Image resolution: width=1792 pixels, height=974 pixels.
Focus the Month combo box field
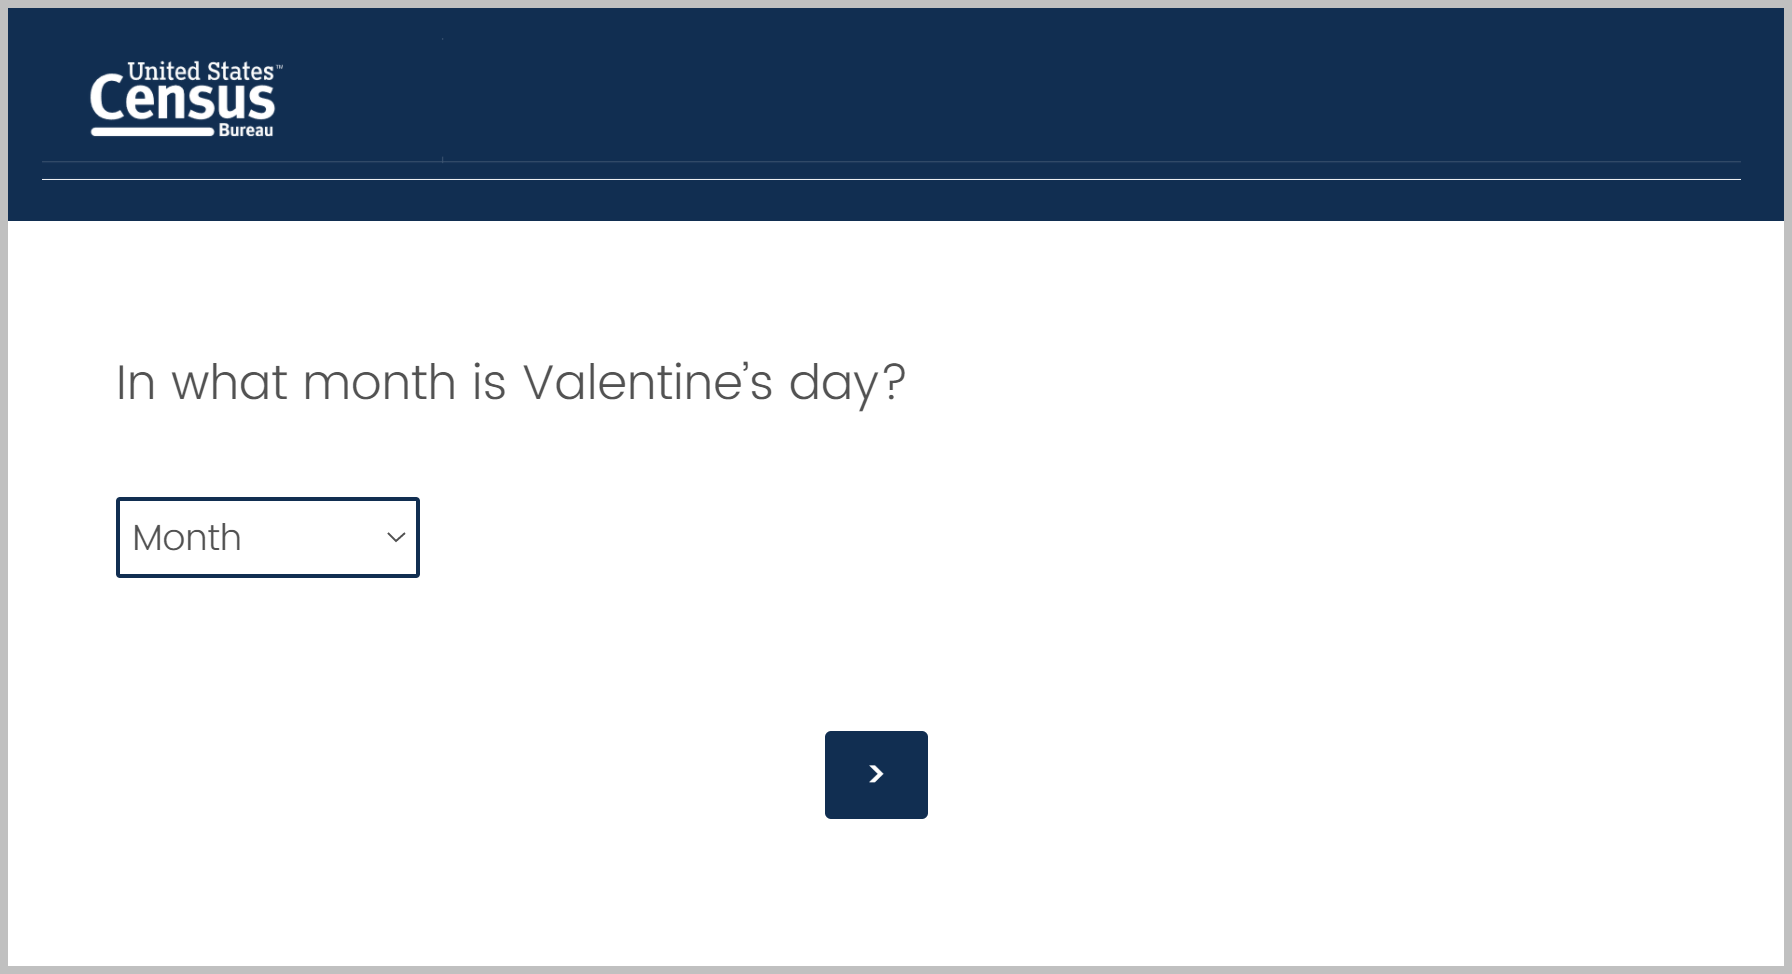pyautogui.click(x=267, y=537)
